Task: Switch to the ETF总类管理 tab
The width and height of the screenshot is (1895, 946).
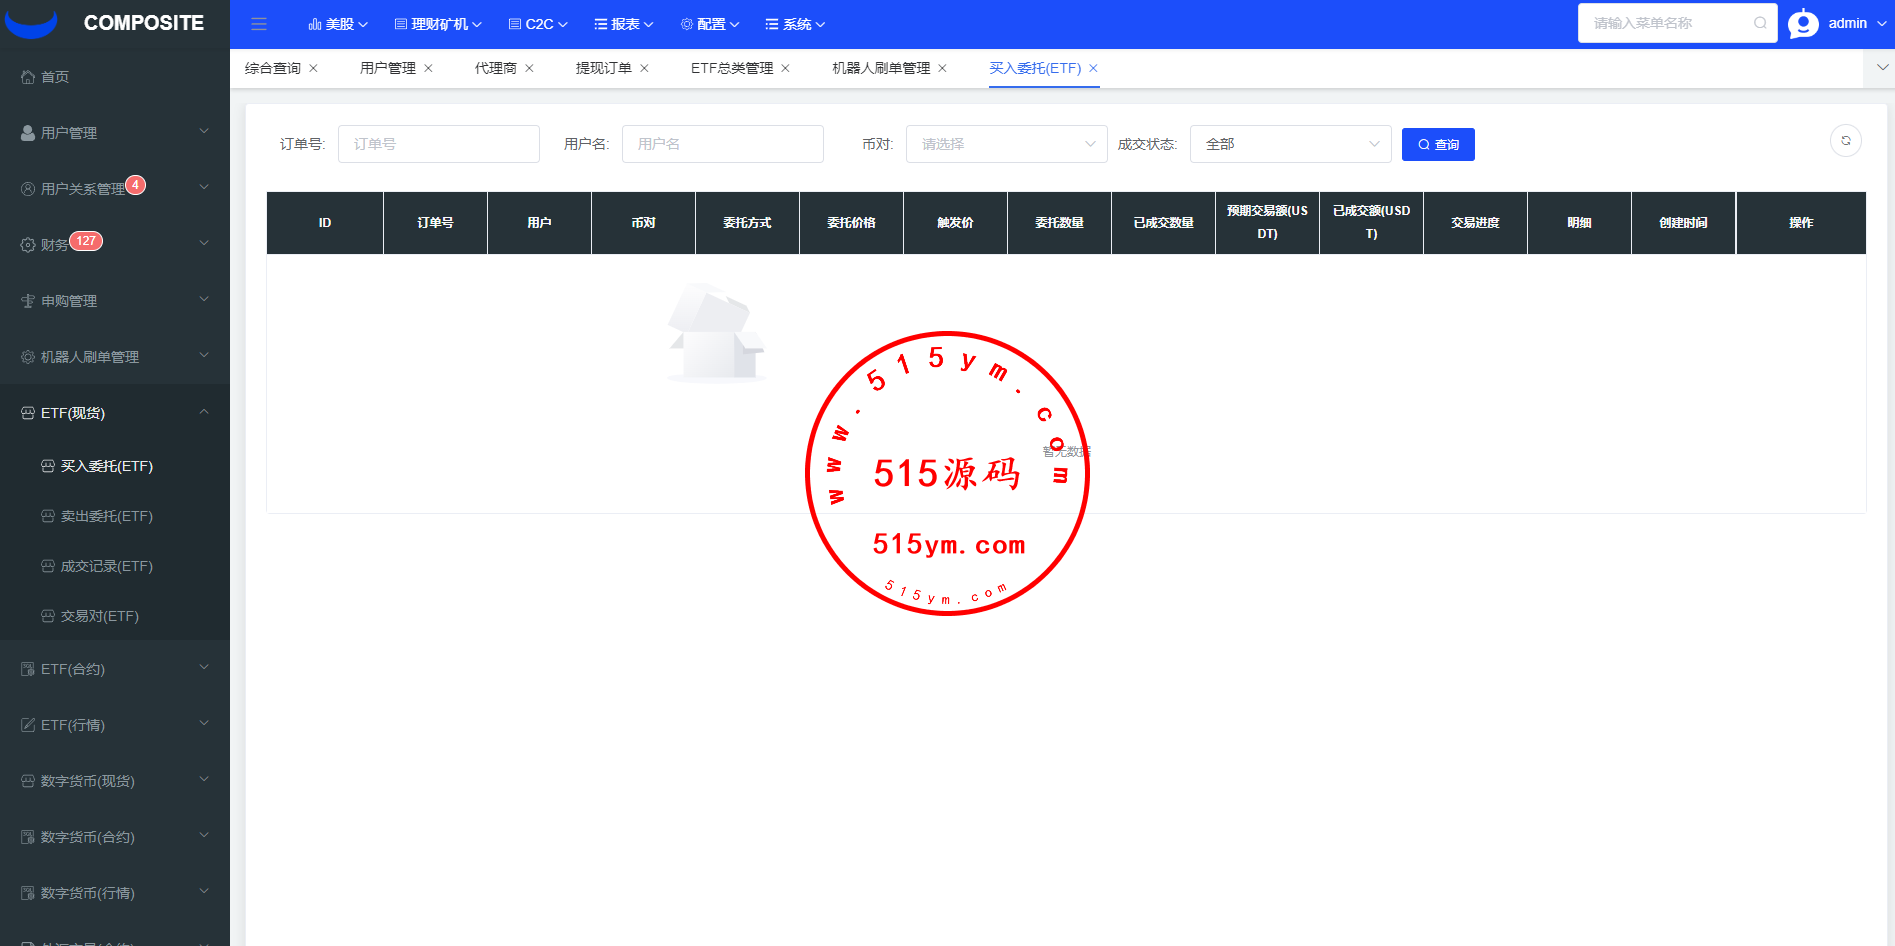Action: coord(732,68)
